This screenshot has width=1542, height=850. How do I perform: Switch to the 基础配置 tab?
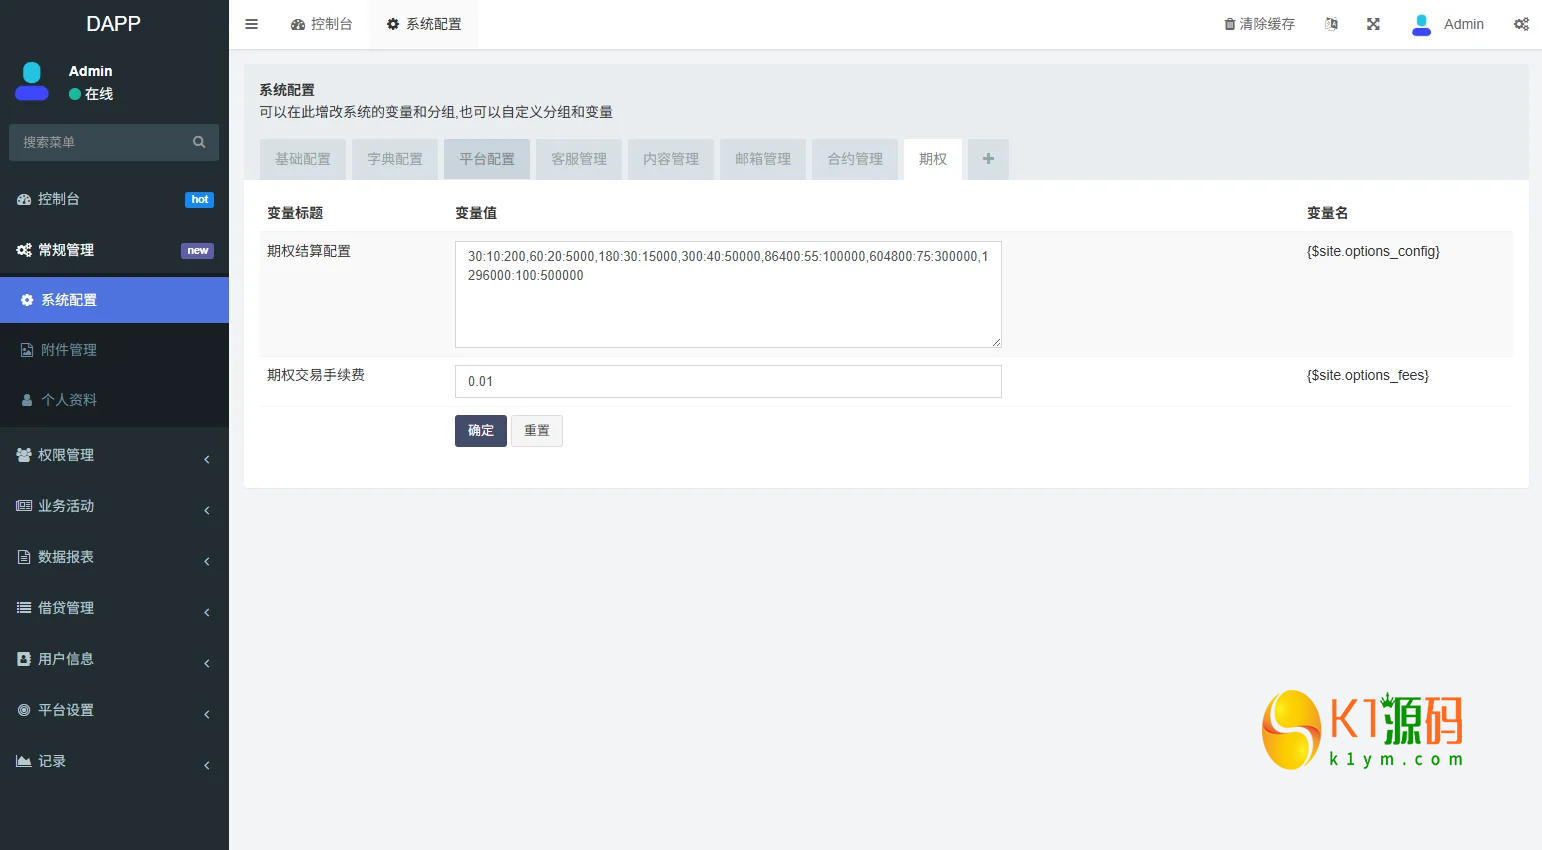point(303,159)
